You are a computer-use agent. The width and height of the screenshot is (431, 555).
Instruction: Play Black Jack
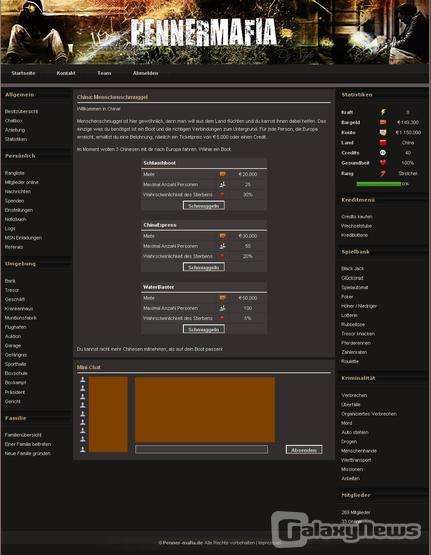(x=352, y=269)
